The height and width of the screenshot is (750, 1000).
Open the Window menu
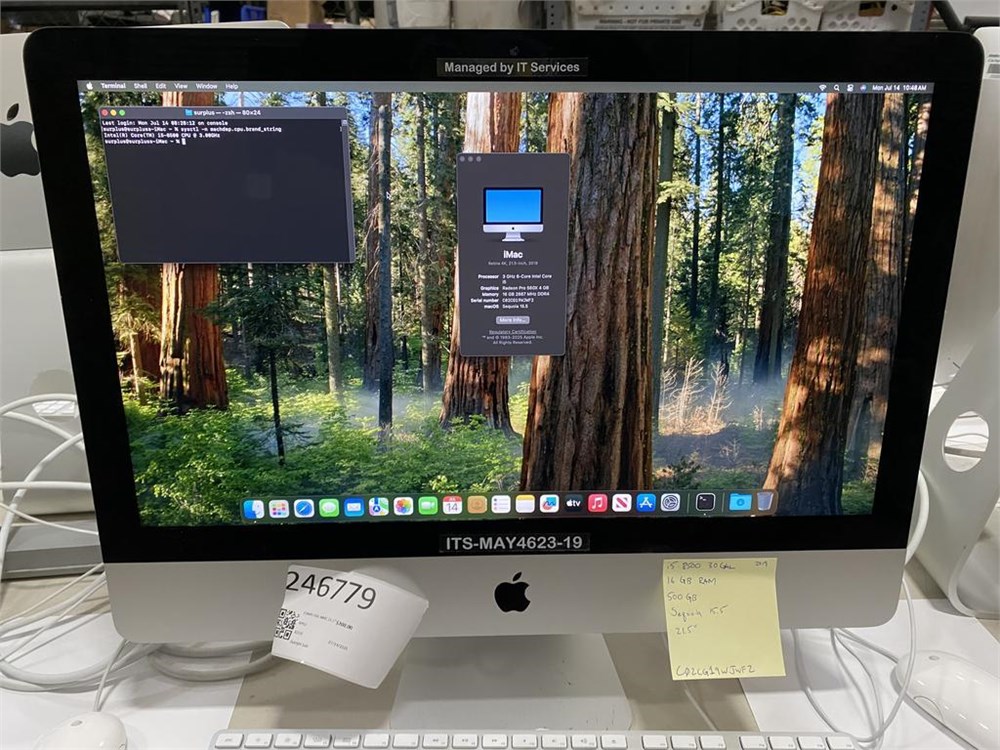tap(207, 86)
